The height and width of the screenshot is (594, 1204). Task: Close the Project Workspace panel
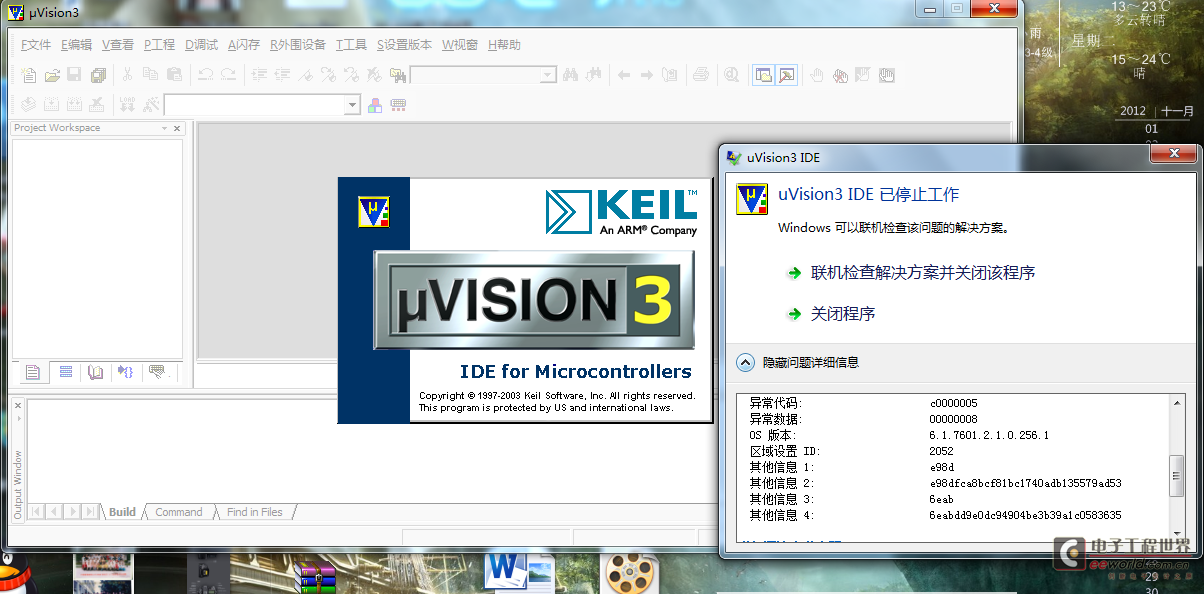(177, 128)
